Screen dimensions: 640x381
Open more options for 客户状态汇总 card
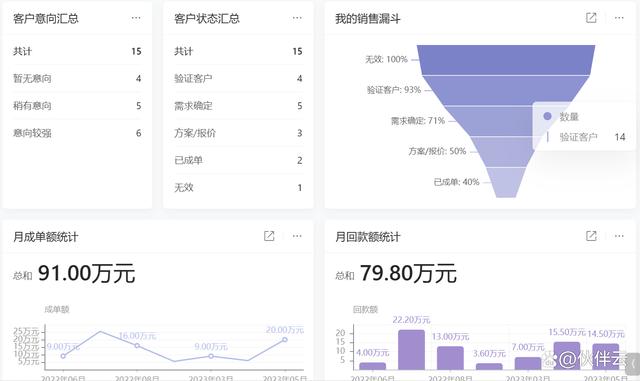coord(297,18)
